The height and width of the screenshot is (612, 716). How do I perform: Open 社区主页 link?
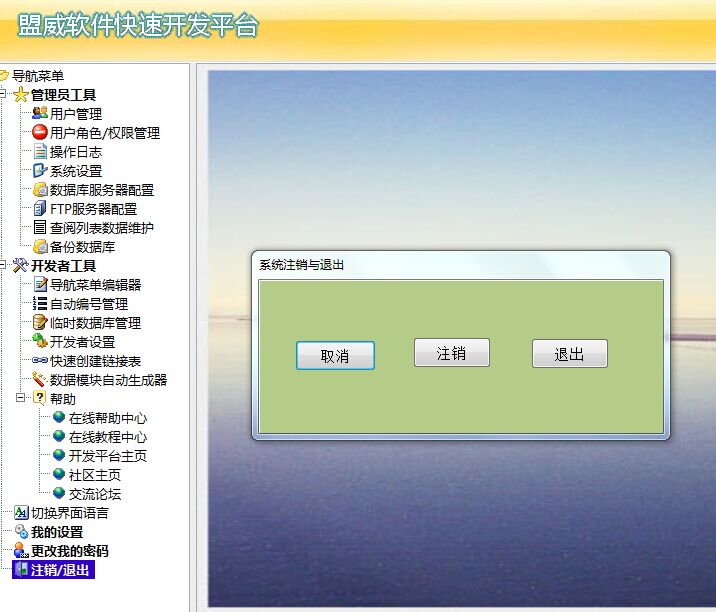click(x=95, y=475)
